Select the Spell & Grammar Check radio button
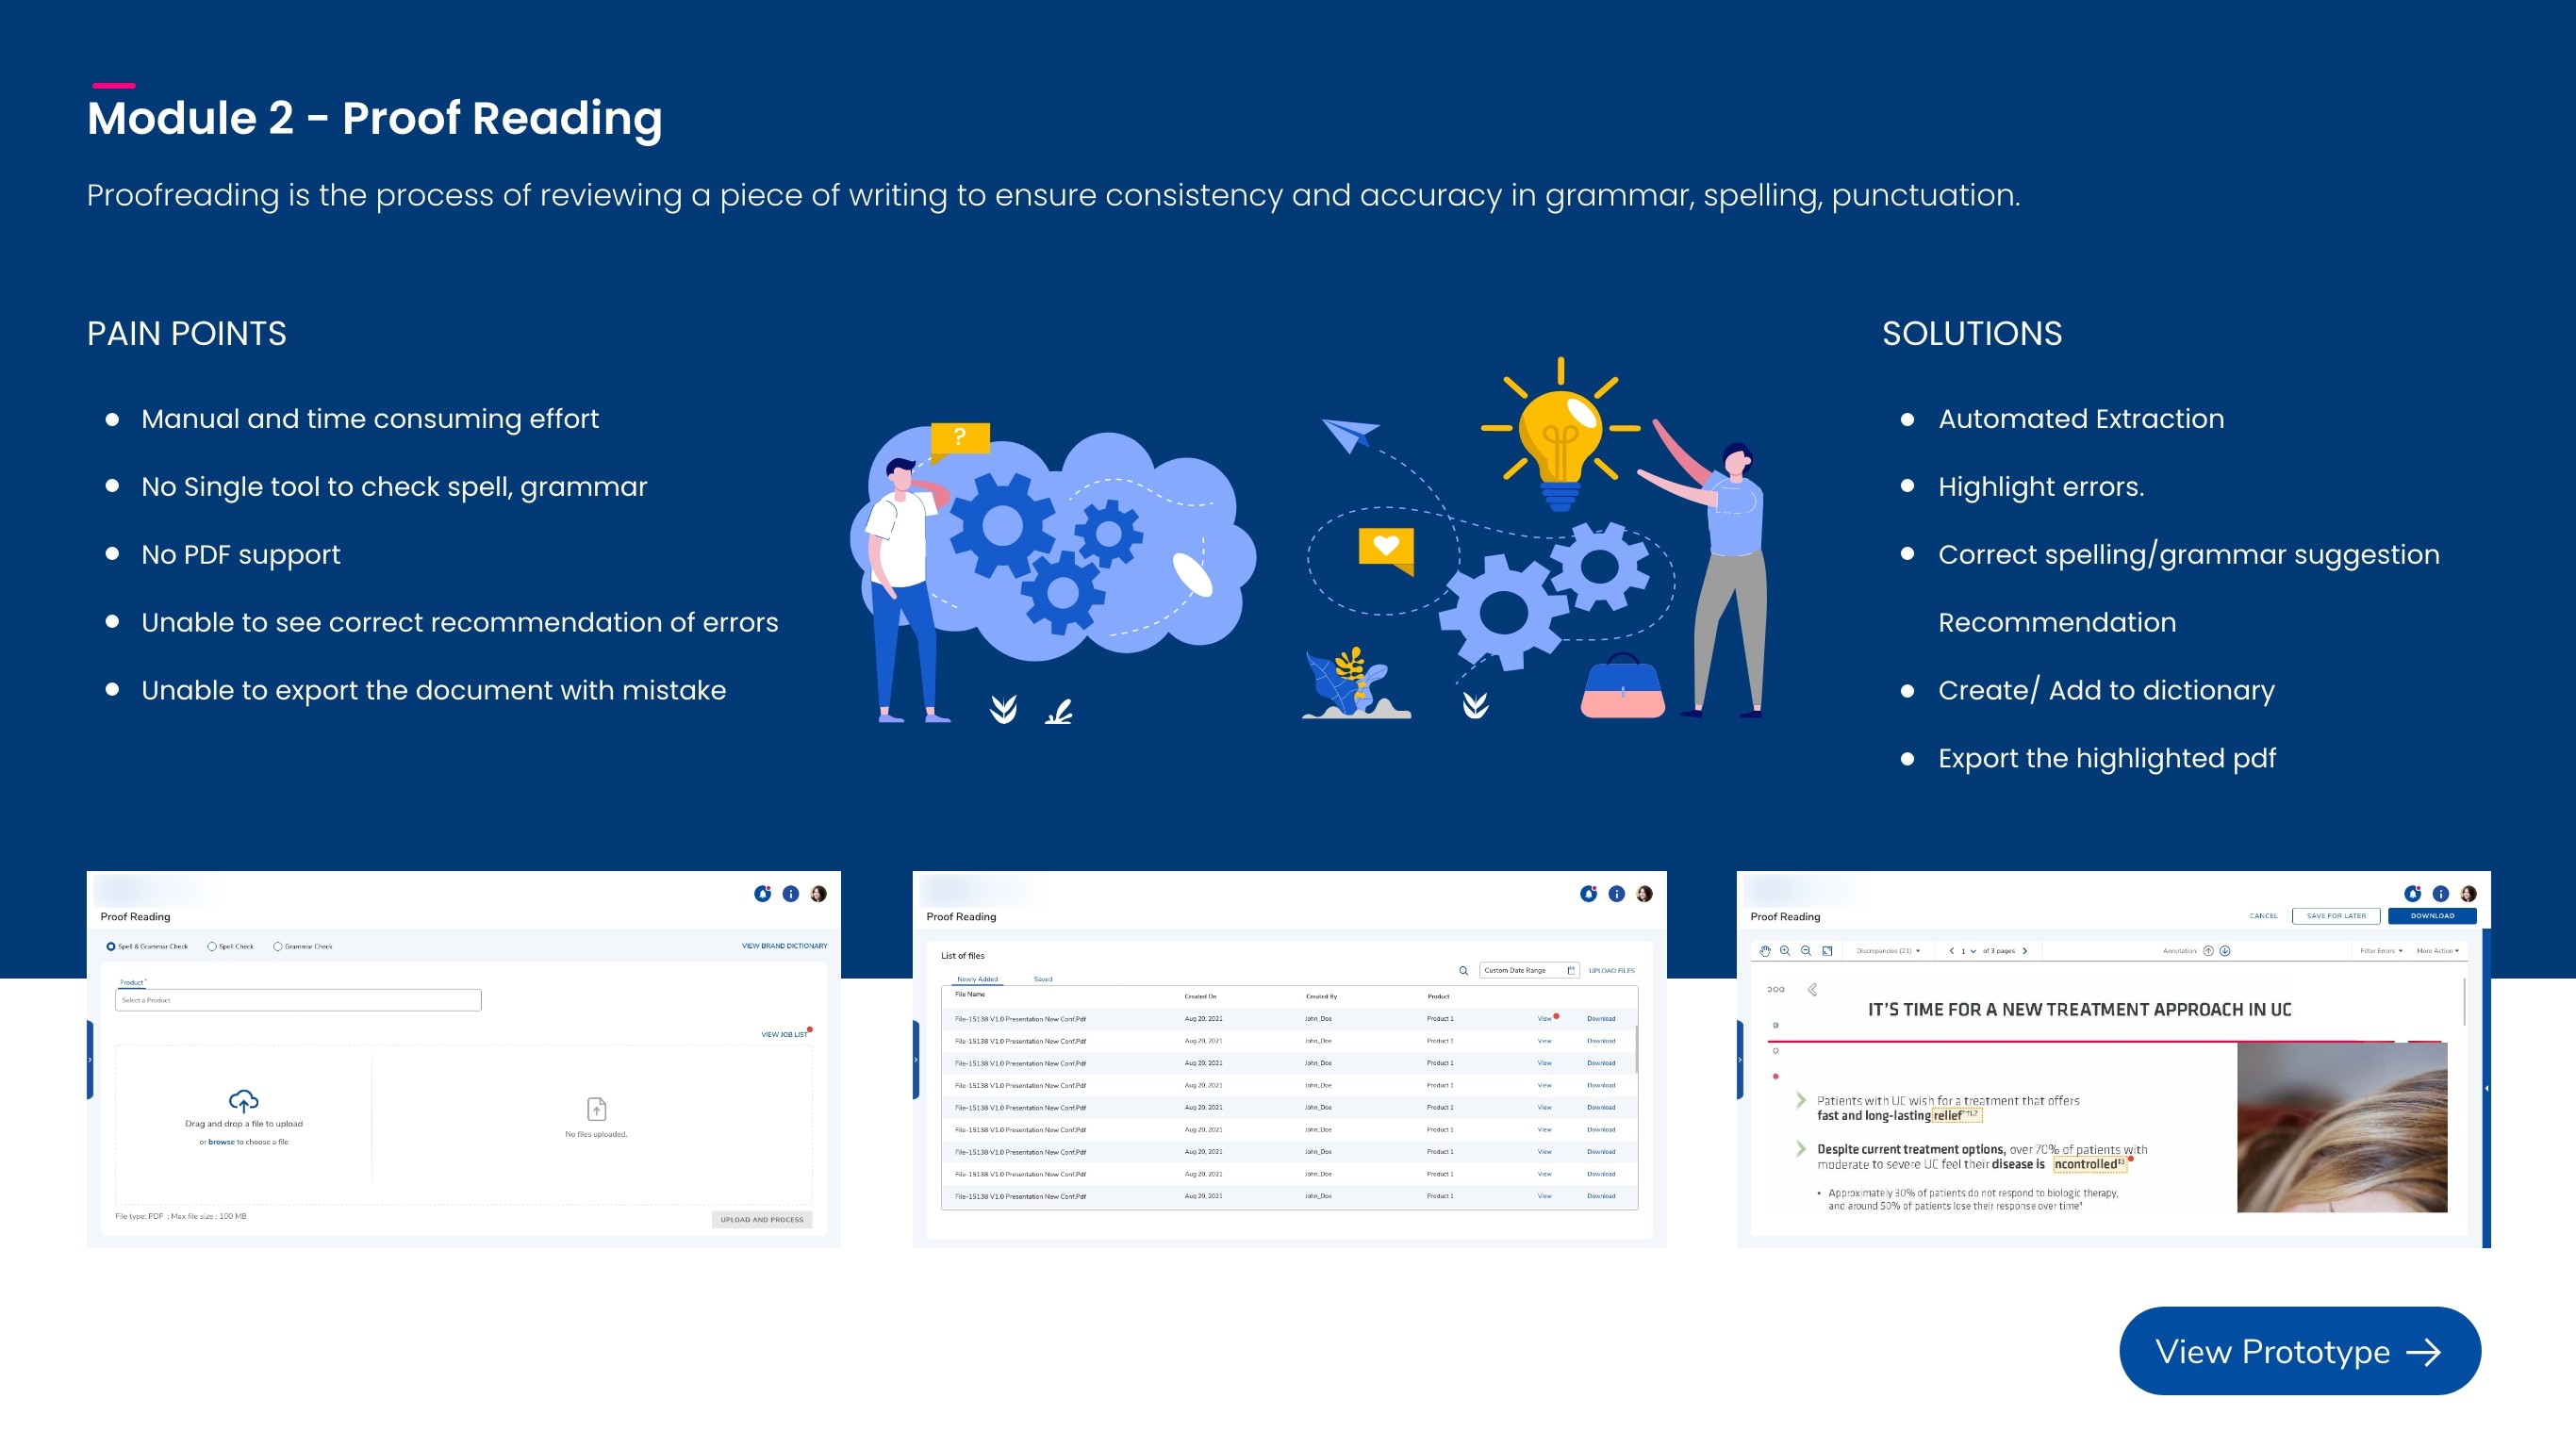 click(111, 946)
